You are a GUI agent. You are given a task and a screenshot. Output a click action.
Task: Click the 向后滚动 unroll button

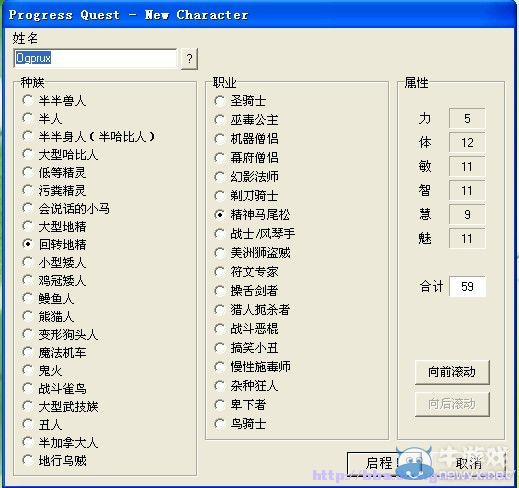coord(452,404)
